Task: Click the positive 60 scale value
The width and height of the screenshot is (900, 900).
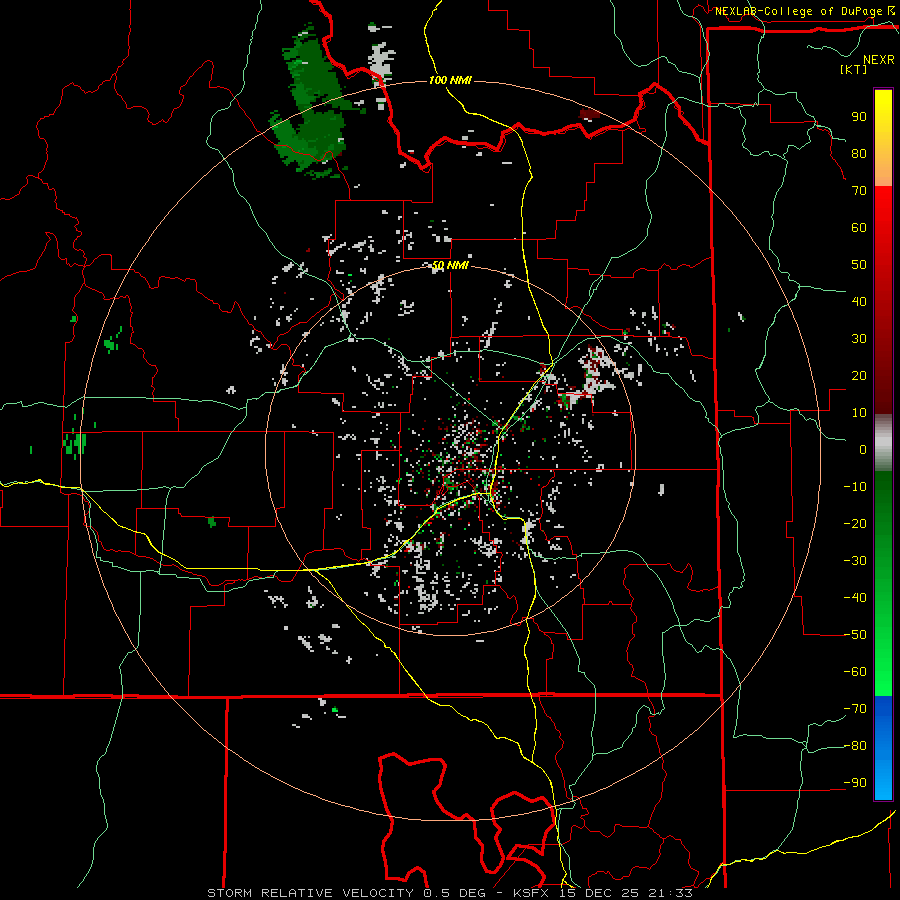Action: pyautogui.click(x=859, y=228)
